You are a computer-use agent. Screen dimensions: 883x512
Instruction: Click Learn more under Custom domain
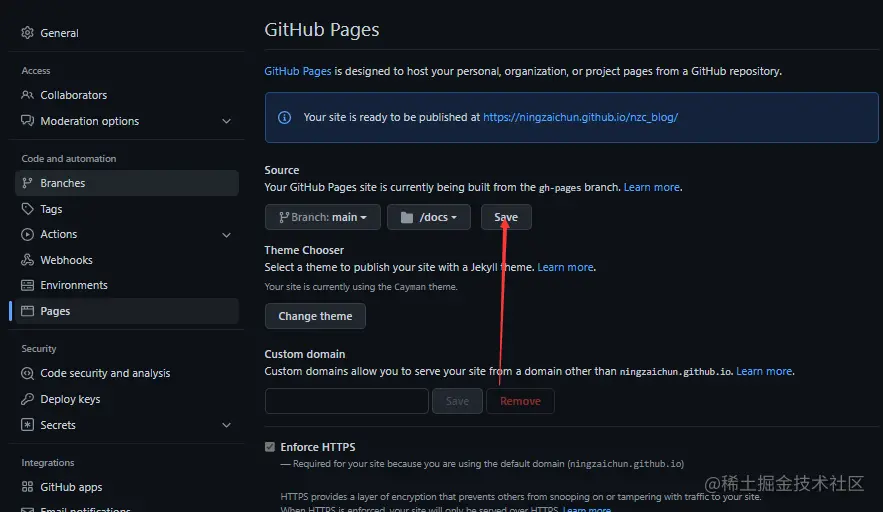tap(764, 371)
